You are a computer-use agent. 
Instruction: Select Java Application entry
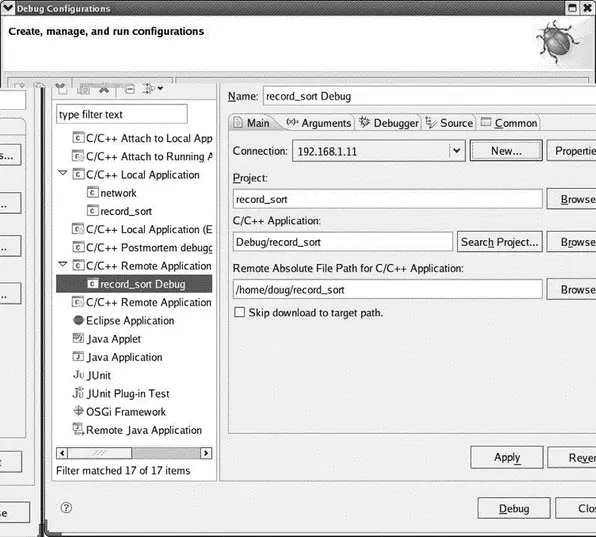coord(117,357)
